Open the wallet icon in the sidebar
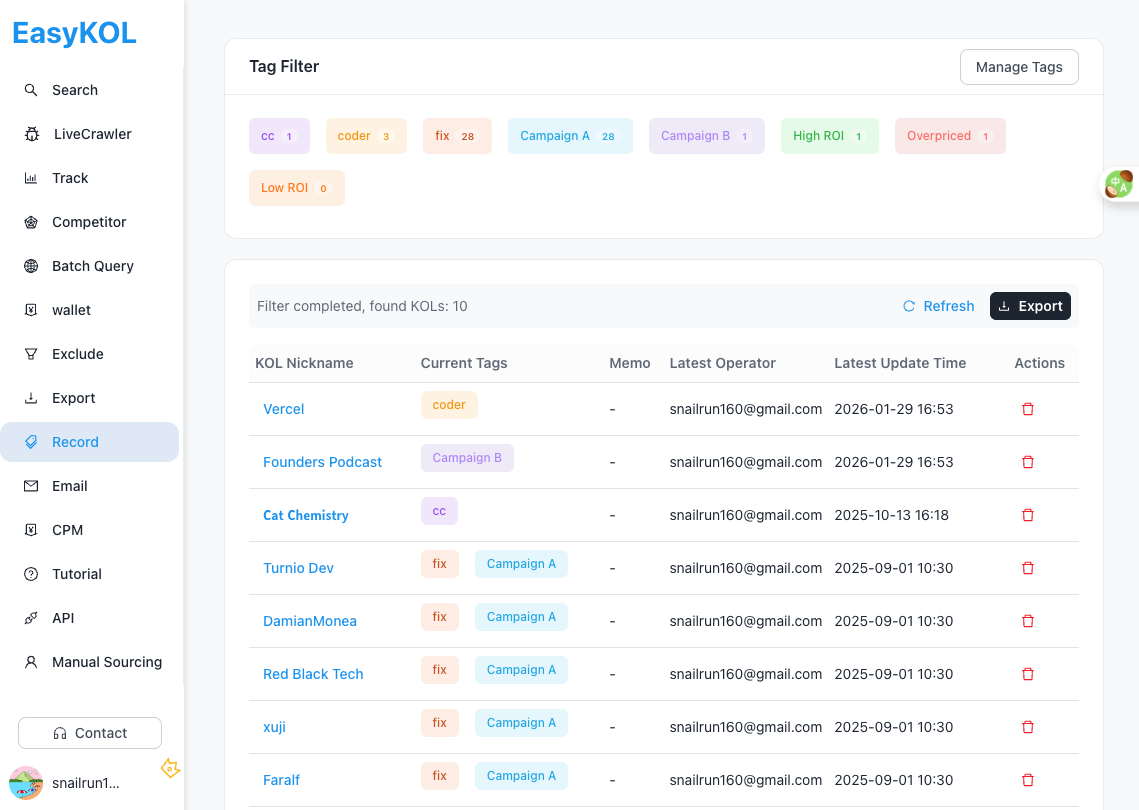This screenshot has width=1139, height=810. coord(31,309)
